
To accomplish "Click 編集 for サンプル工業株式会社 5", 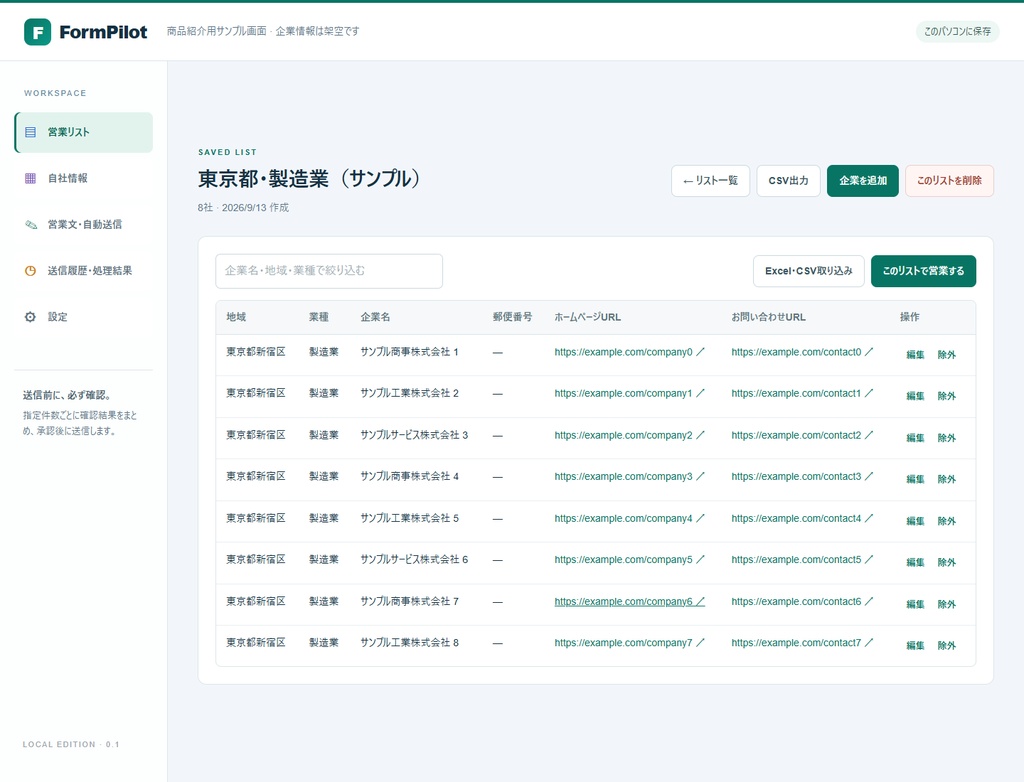I will click(915, 521).
